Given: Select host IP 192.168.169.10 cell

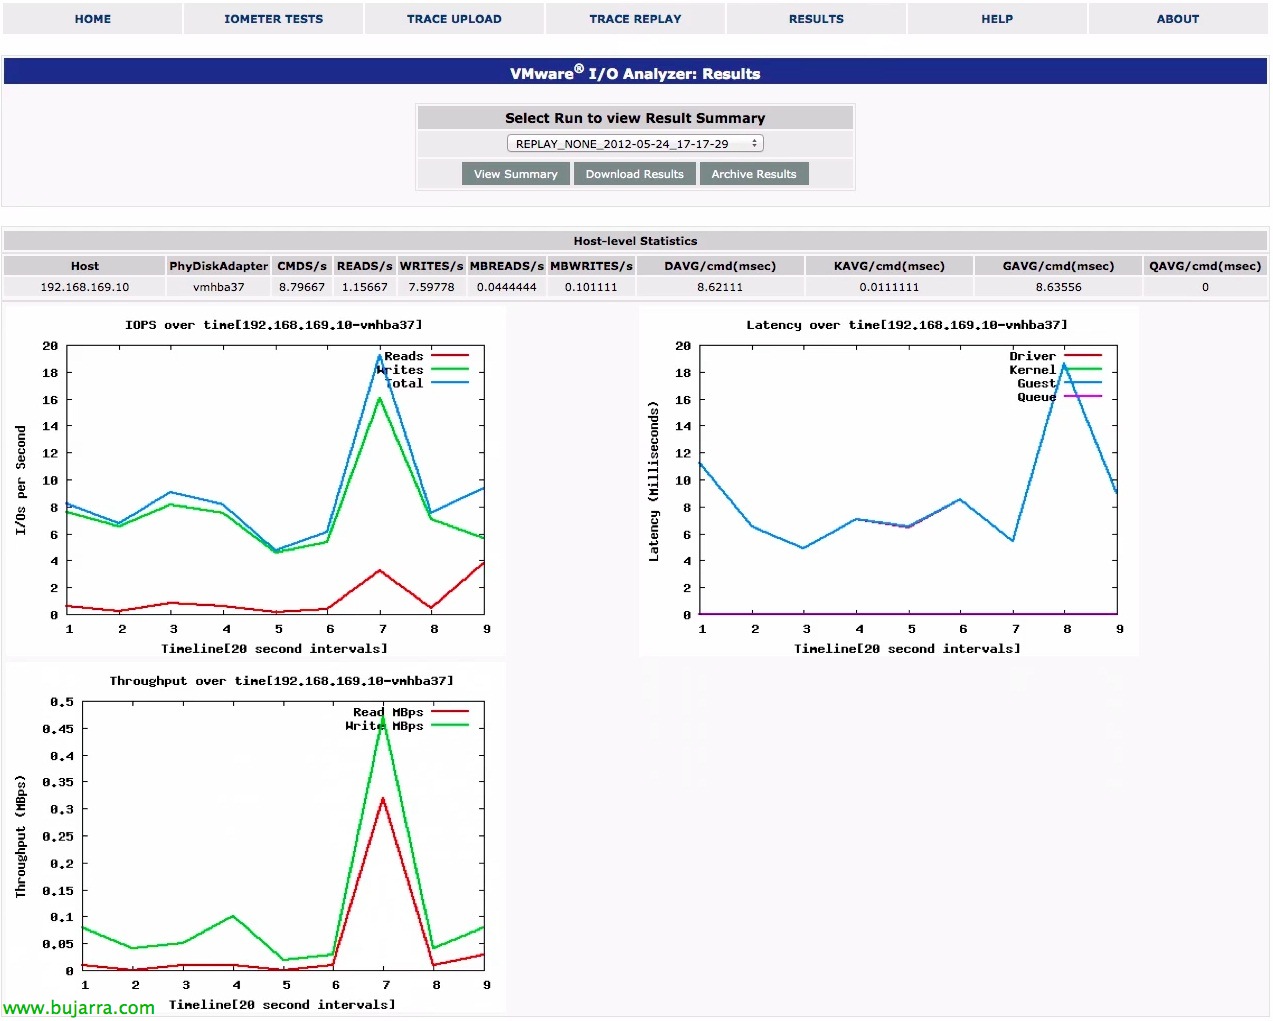Looking at the screenshot, I should click(x=85, y=287).
